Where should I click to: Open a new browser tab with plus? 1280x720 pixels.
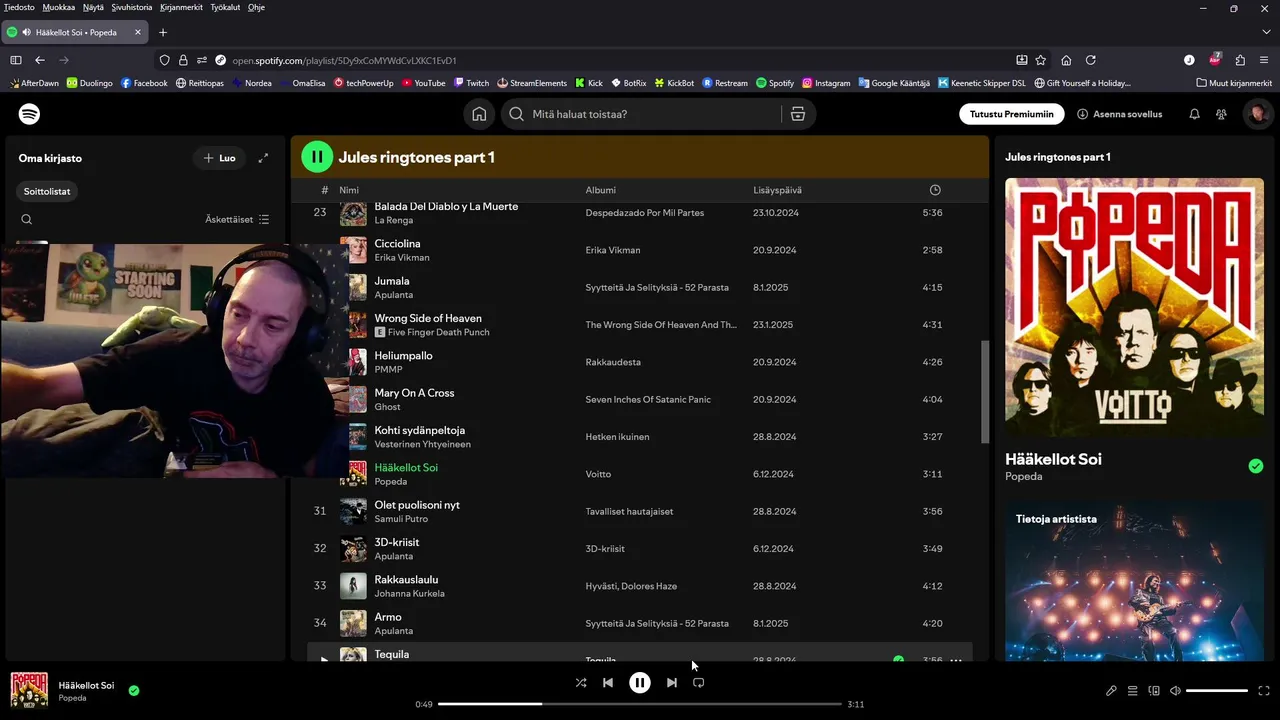[x=163, y=32]
